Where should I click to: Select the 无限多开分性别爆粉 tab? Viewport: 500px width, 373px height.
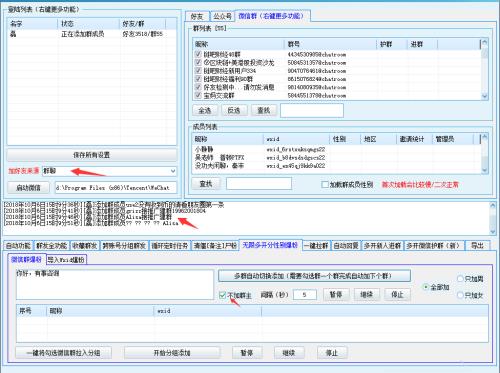[x=270, y=245]
